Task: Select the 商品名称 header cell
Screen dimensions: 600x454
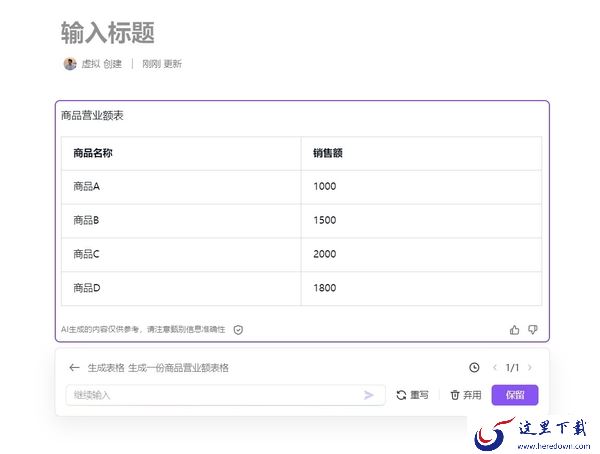Action: (181, 153)
